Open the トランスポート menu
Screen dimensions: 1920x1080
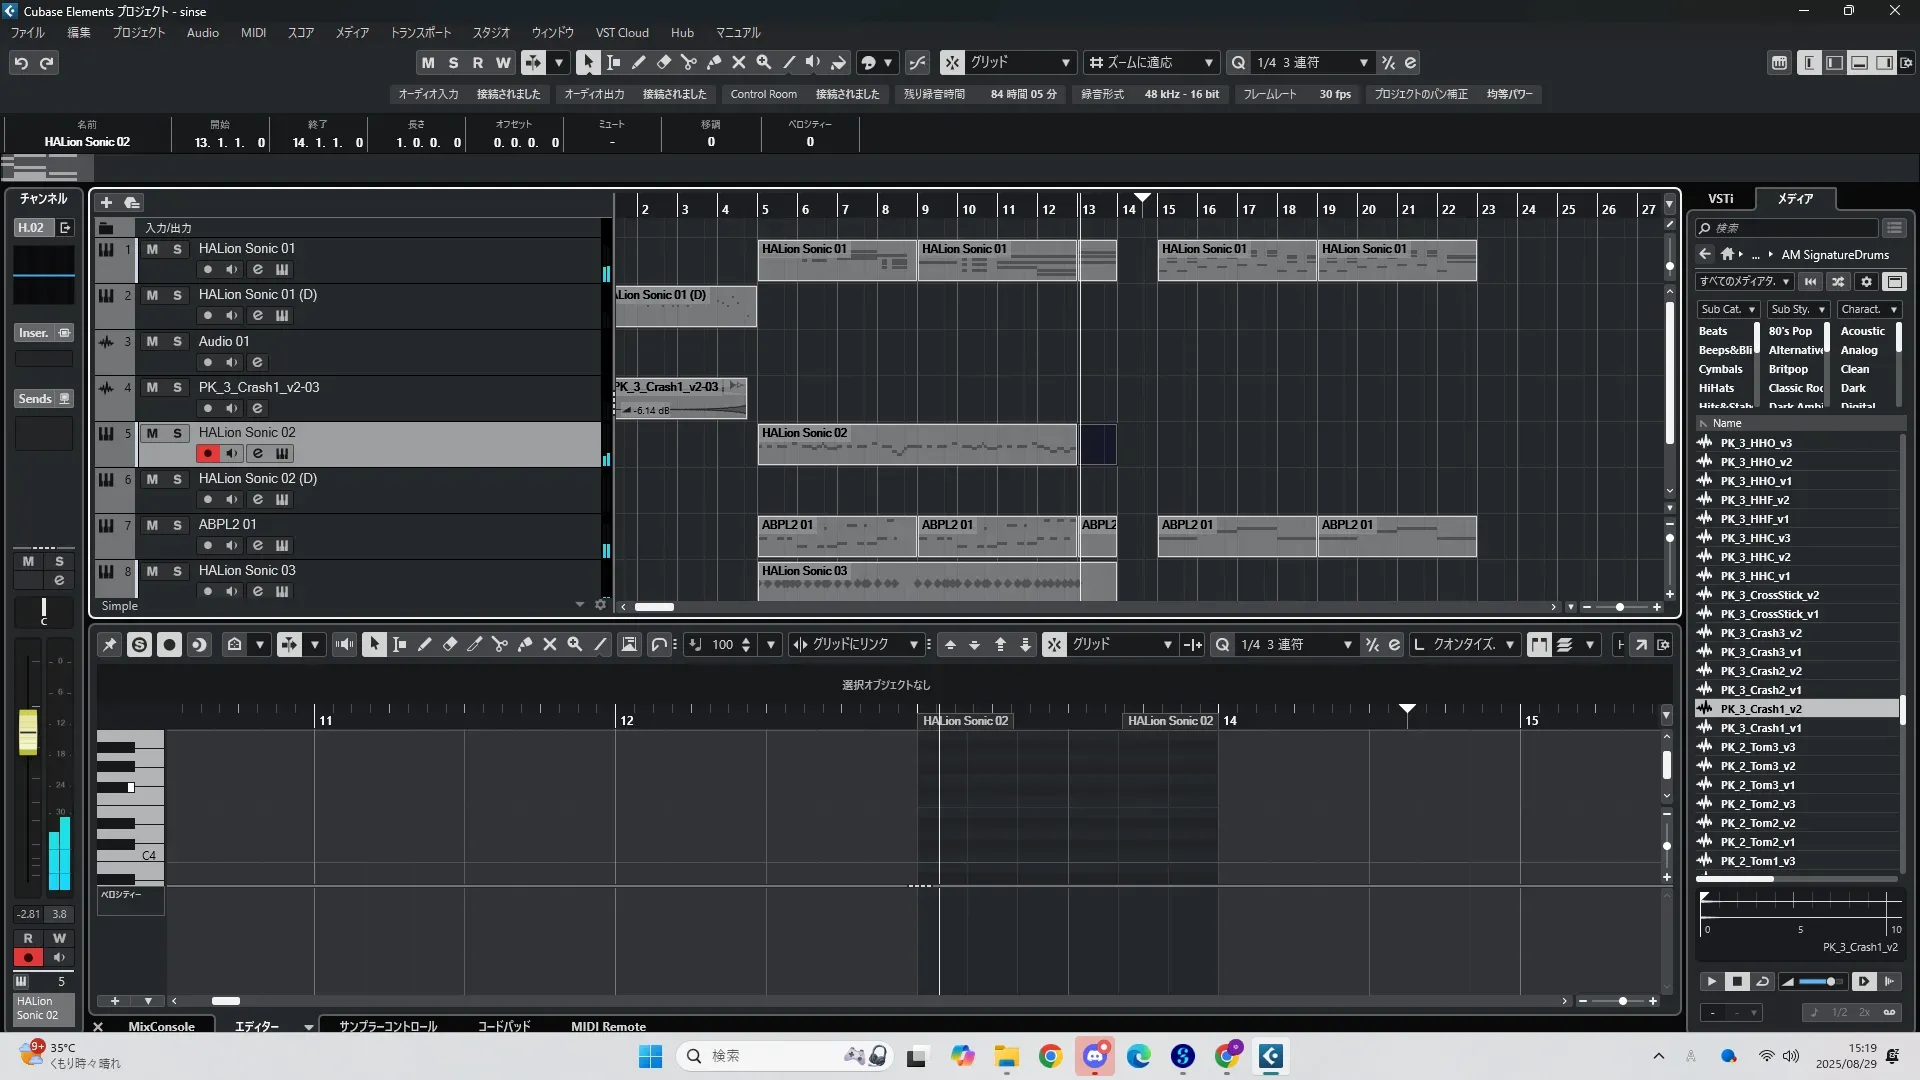420,33
